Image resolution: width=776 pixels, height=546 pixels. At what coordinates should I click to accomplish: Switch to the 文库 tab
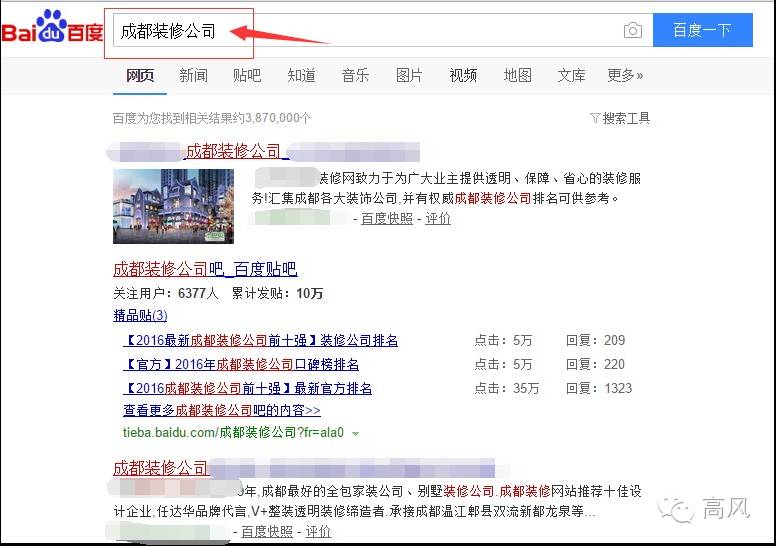(x=572, y=75)
